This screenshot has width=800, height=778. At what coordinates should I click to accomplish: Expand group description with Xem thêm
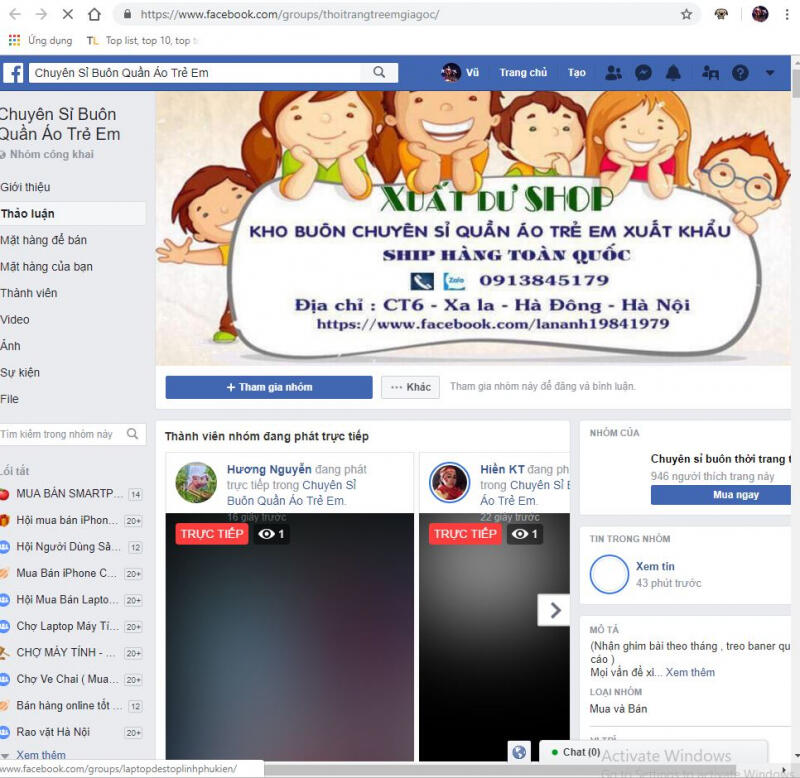coord(690,673)
